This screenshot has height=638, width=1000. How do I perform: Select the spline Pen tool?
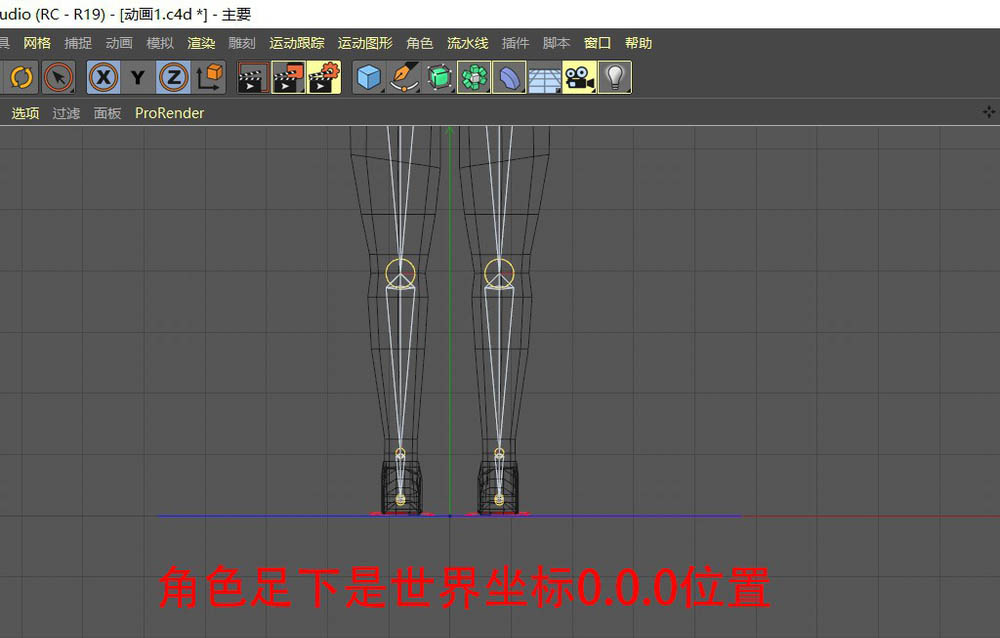coord(404,77)
